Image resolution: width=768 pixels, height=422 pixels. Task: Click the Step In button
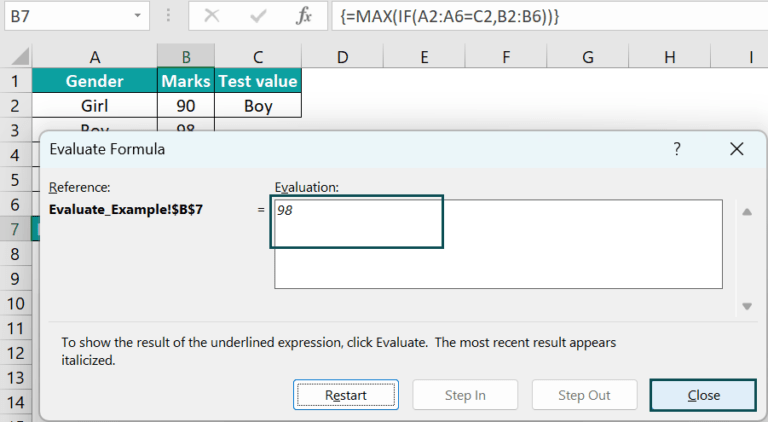[x=465, y=395]
